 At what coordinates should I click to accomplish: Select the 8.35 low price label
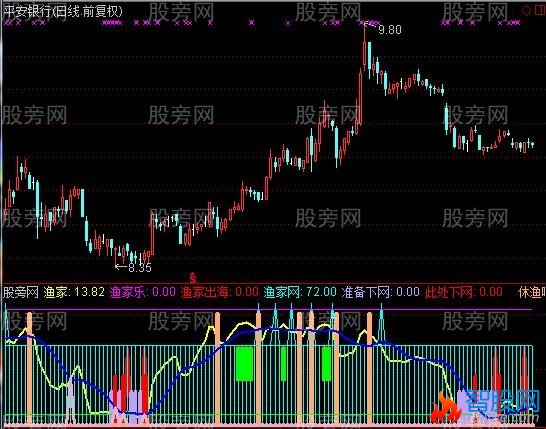[x=140, y=267]
